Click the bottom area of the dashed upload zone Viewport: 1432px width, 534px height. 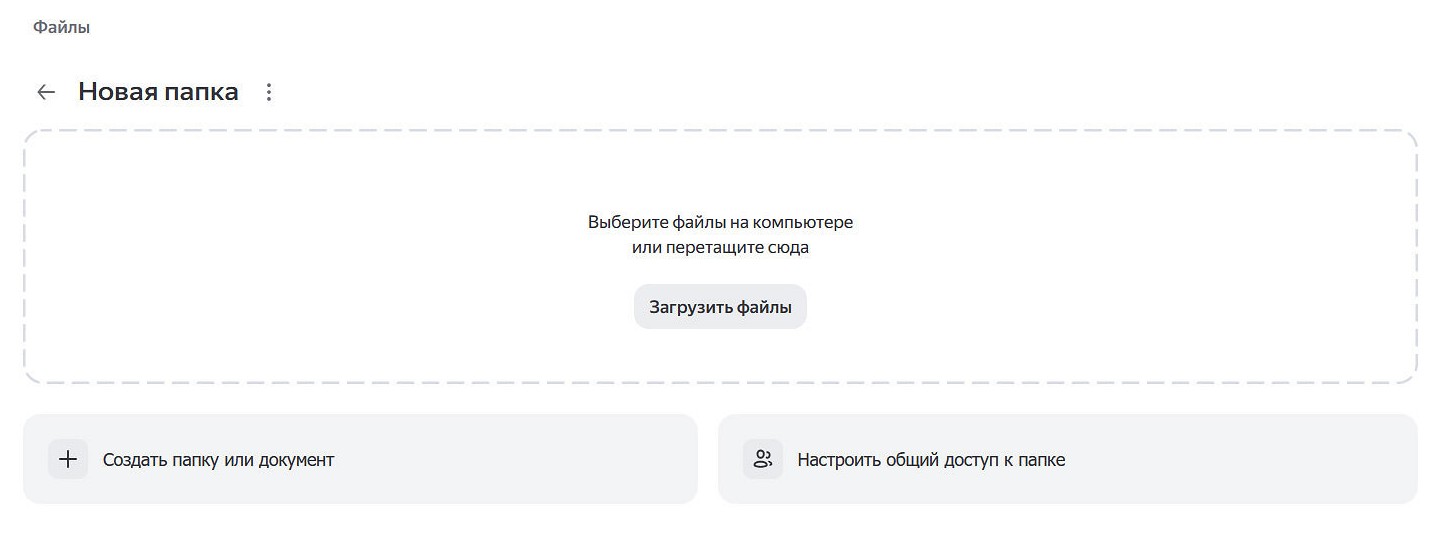tap(720, 360)
